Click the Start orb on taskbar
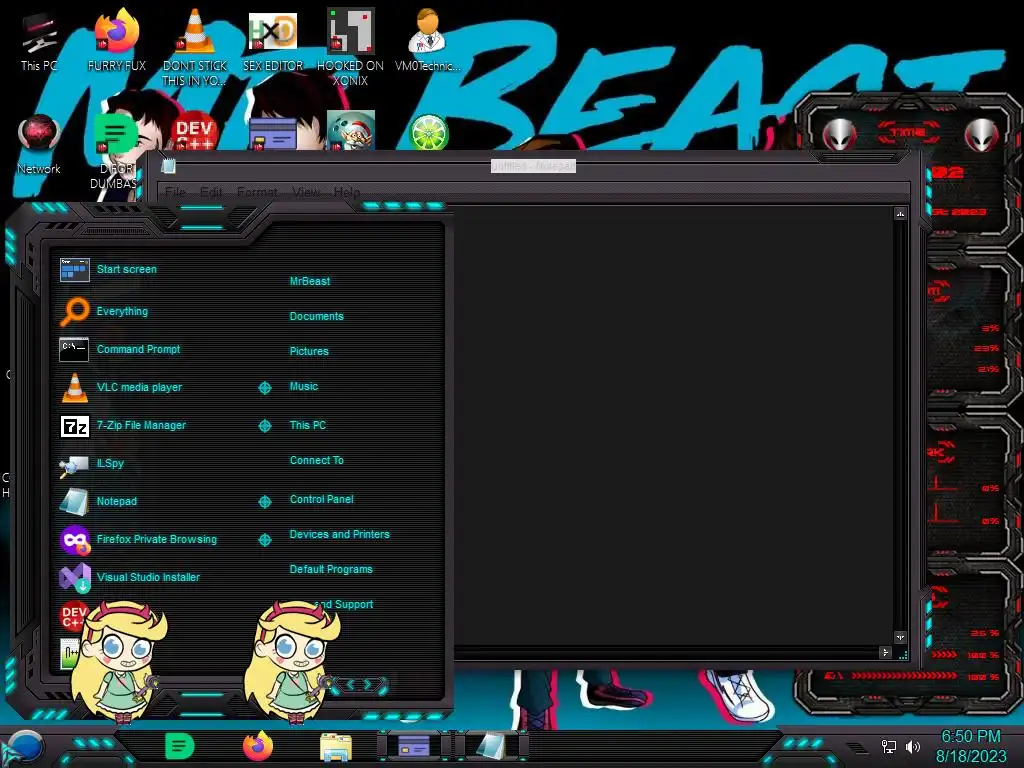The height and width of the screenshot is (768, 1024). tap(25, 747)
